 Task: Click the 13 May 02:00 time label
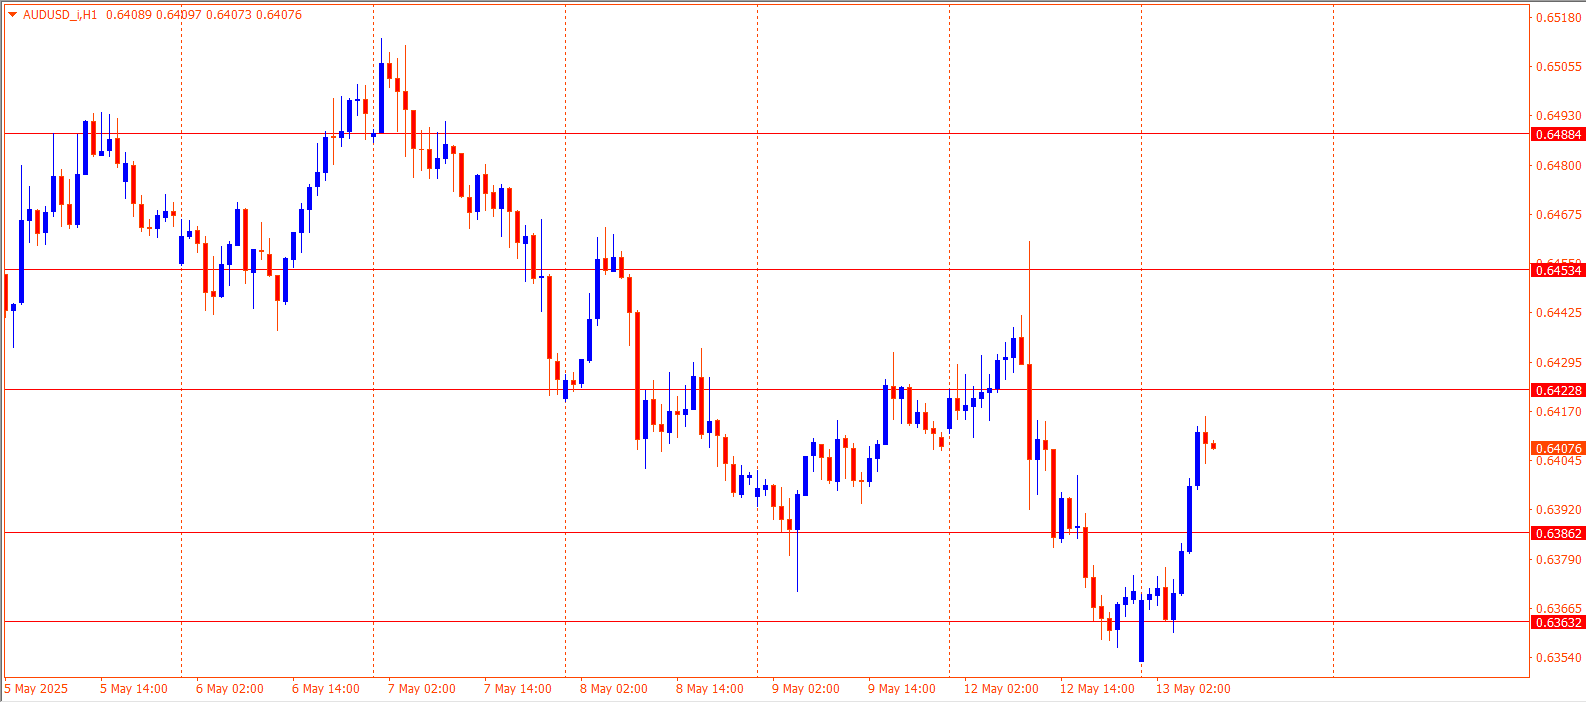click(x=1193, y=689)
